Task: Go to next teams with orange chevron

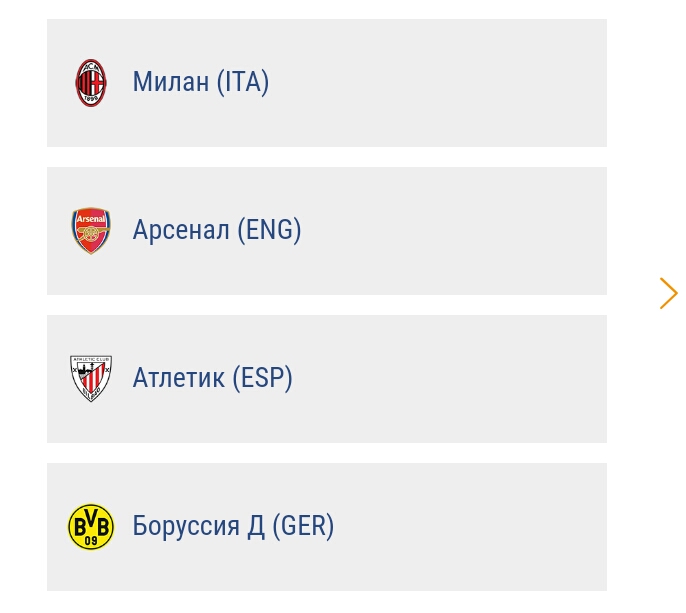Action: 668,293
